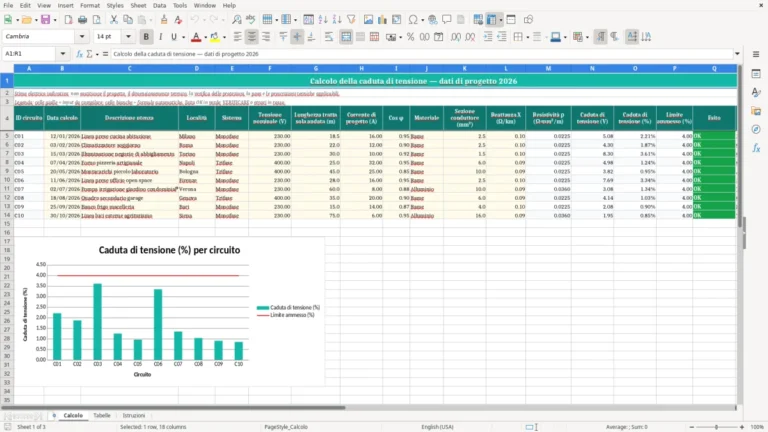Switch to the Istruzioni sheet tab
This screenshot has width=768, height=432.
pyautogui.click(x=134, y=415)
